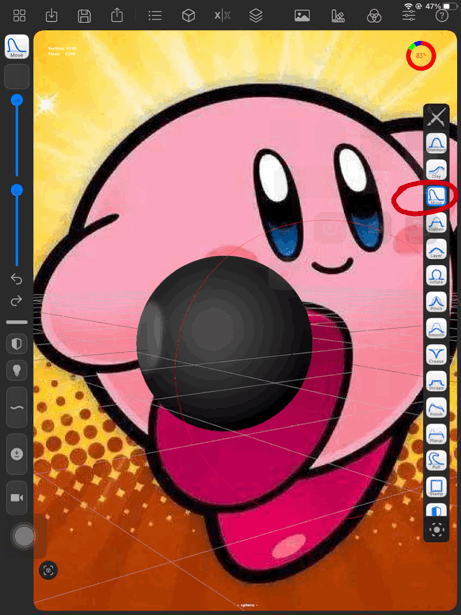Viewport: 461px width, 615px height.
Task: Toggle the stroke curve option
Action: coord(16,408)
